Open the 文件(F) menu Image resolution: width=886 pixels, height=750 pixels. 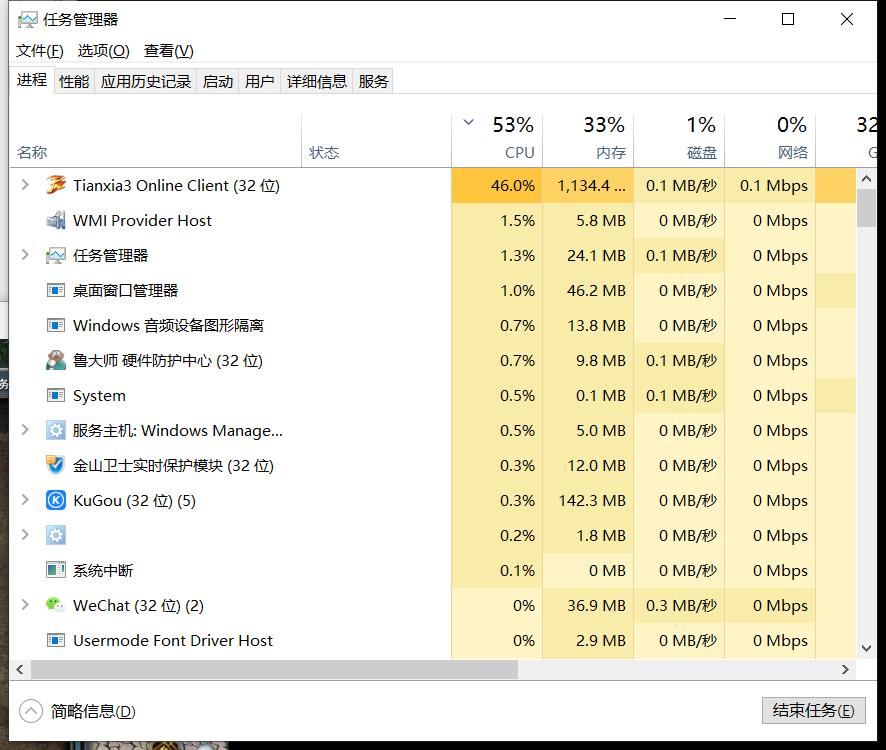[x=39, y=51]
